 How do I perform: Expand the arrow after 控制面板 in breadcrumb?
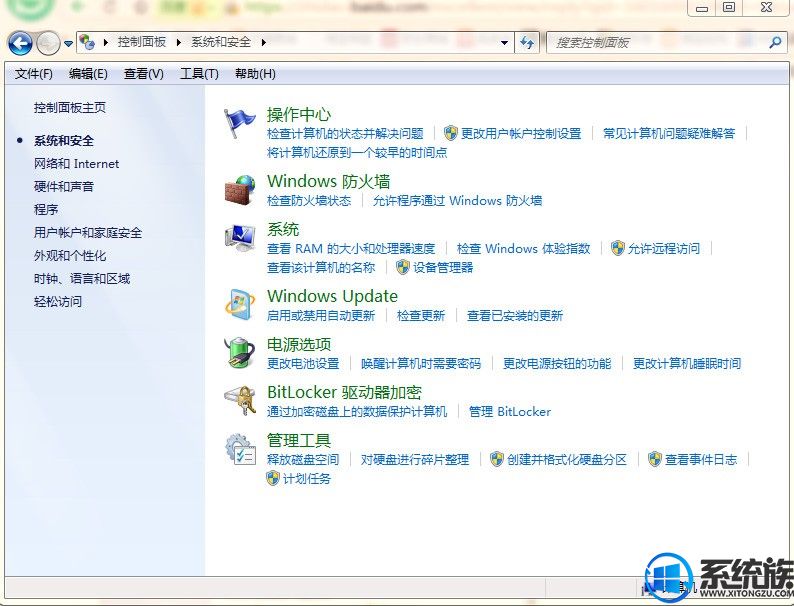[178, 43]
